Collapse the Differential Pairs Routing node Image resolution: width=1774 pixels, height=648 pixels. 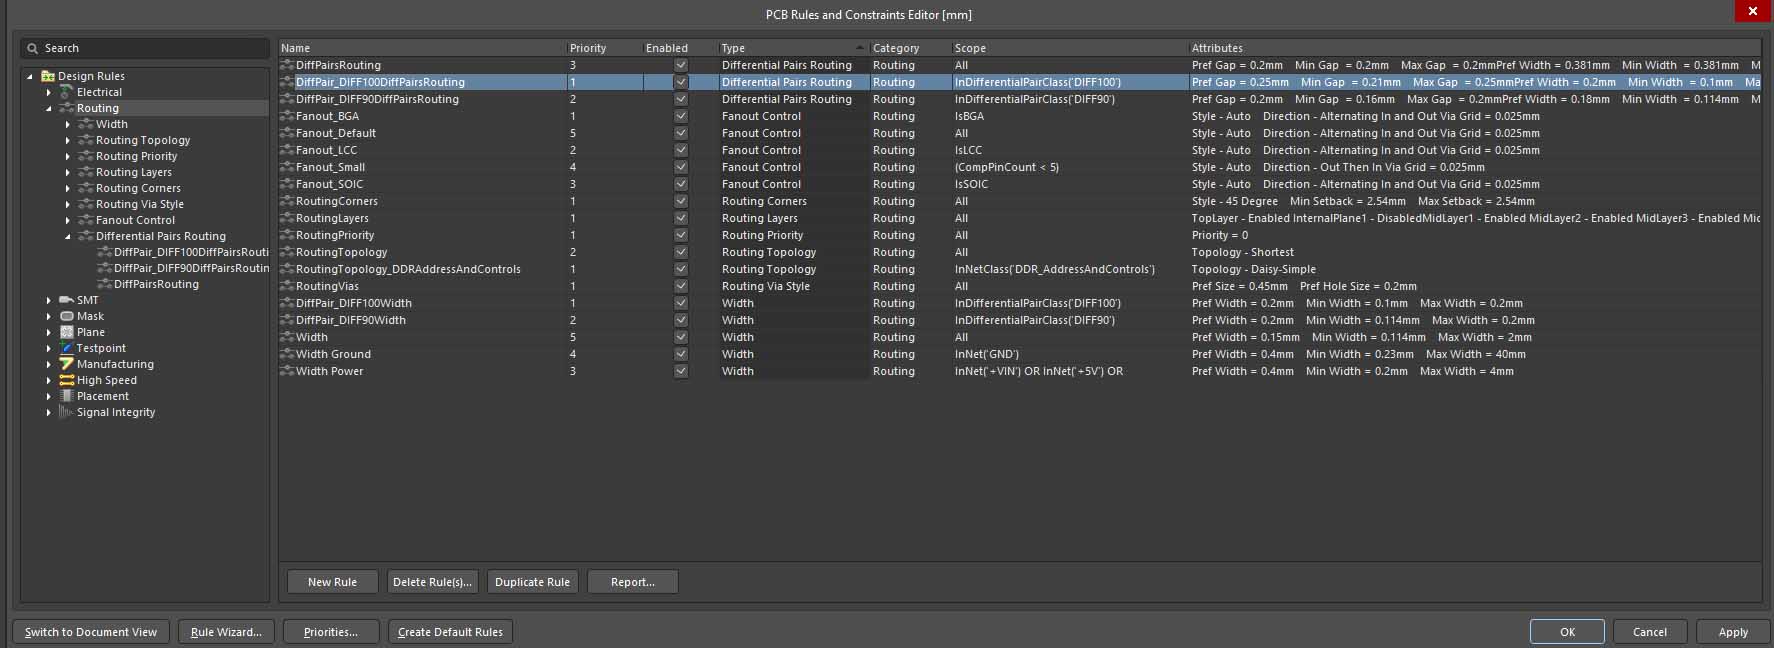coord(68,236)
